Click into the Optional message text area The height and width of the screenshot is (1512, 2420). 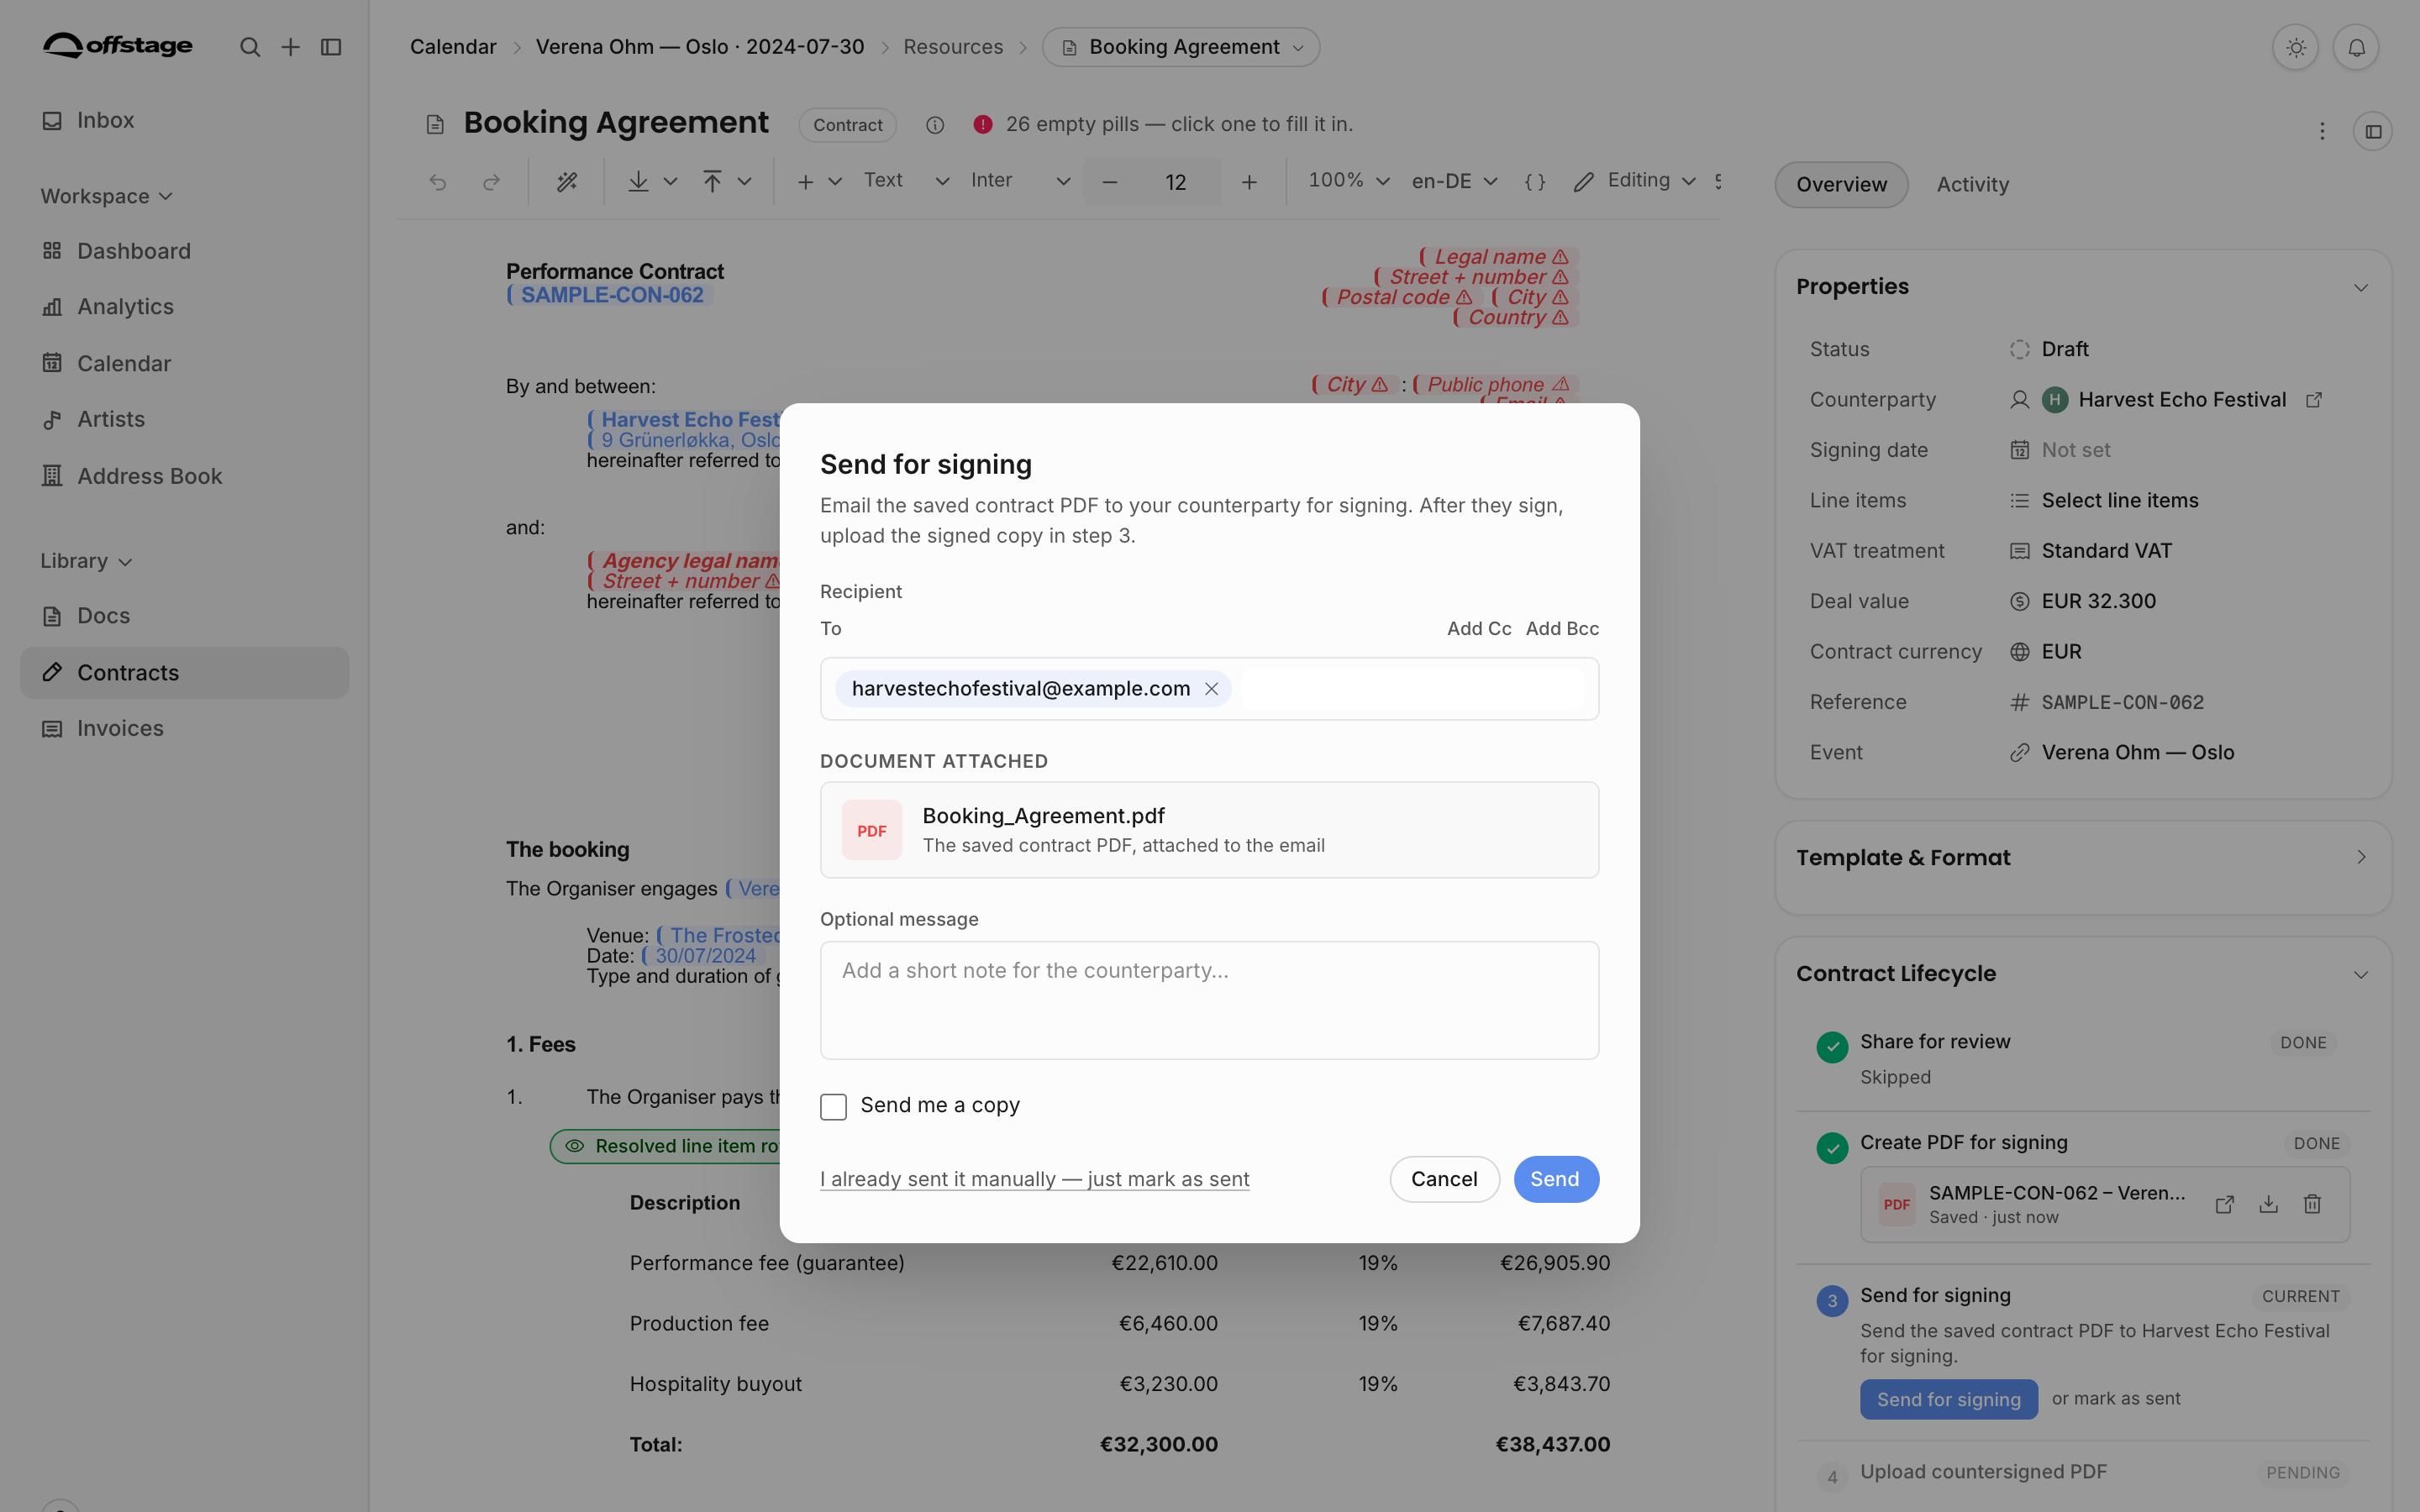pos(1209,1000)
